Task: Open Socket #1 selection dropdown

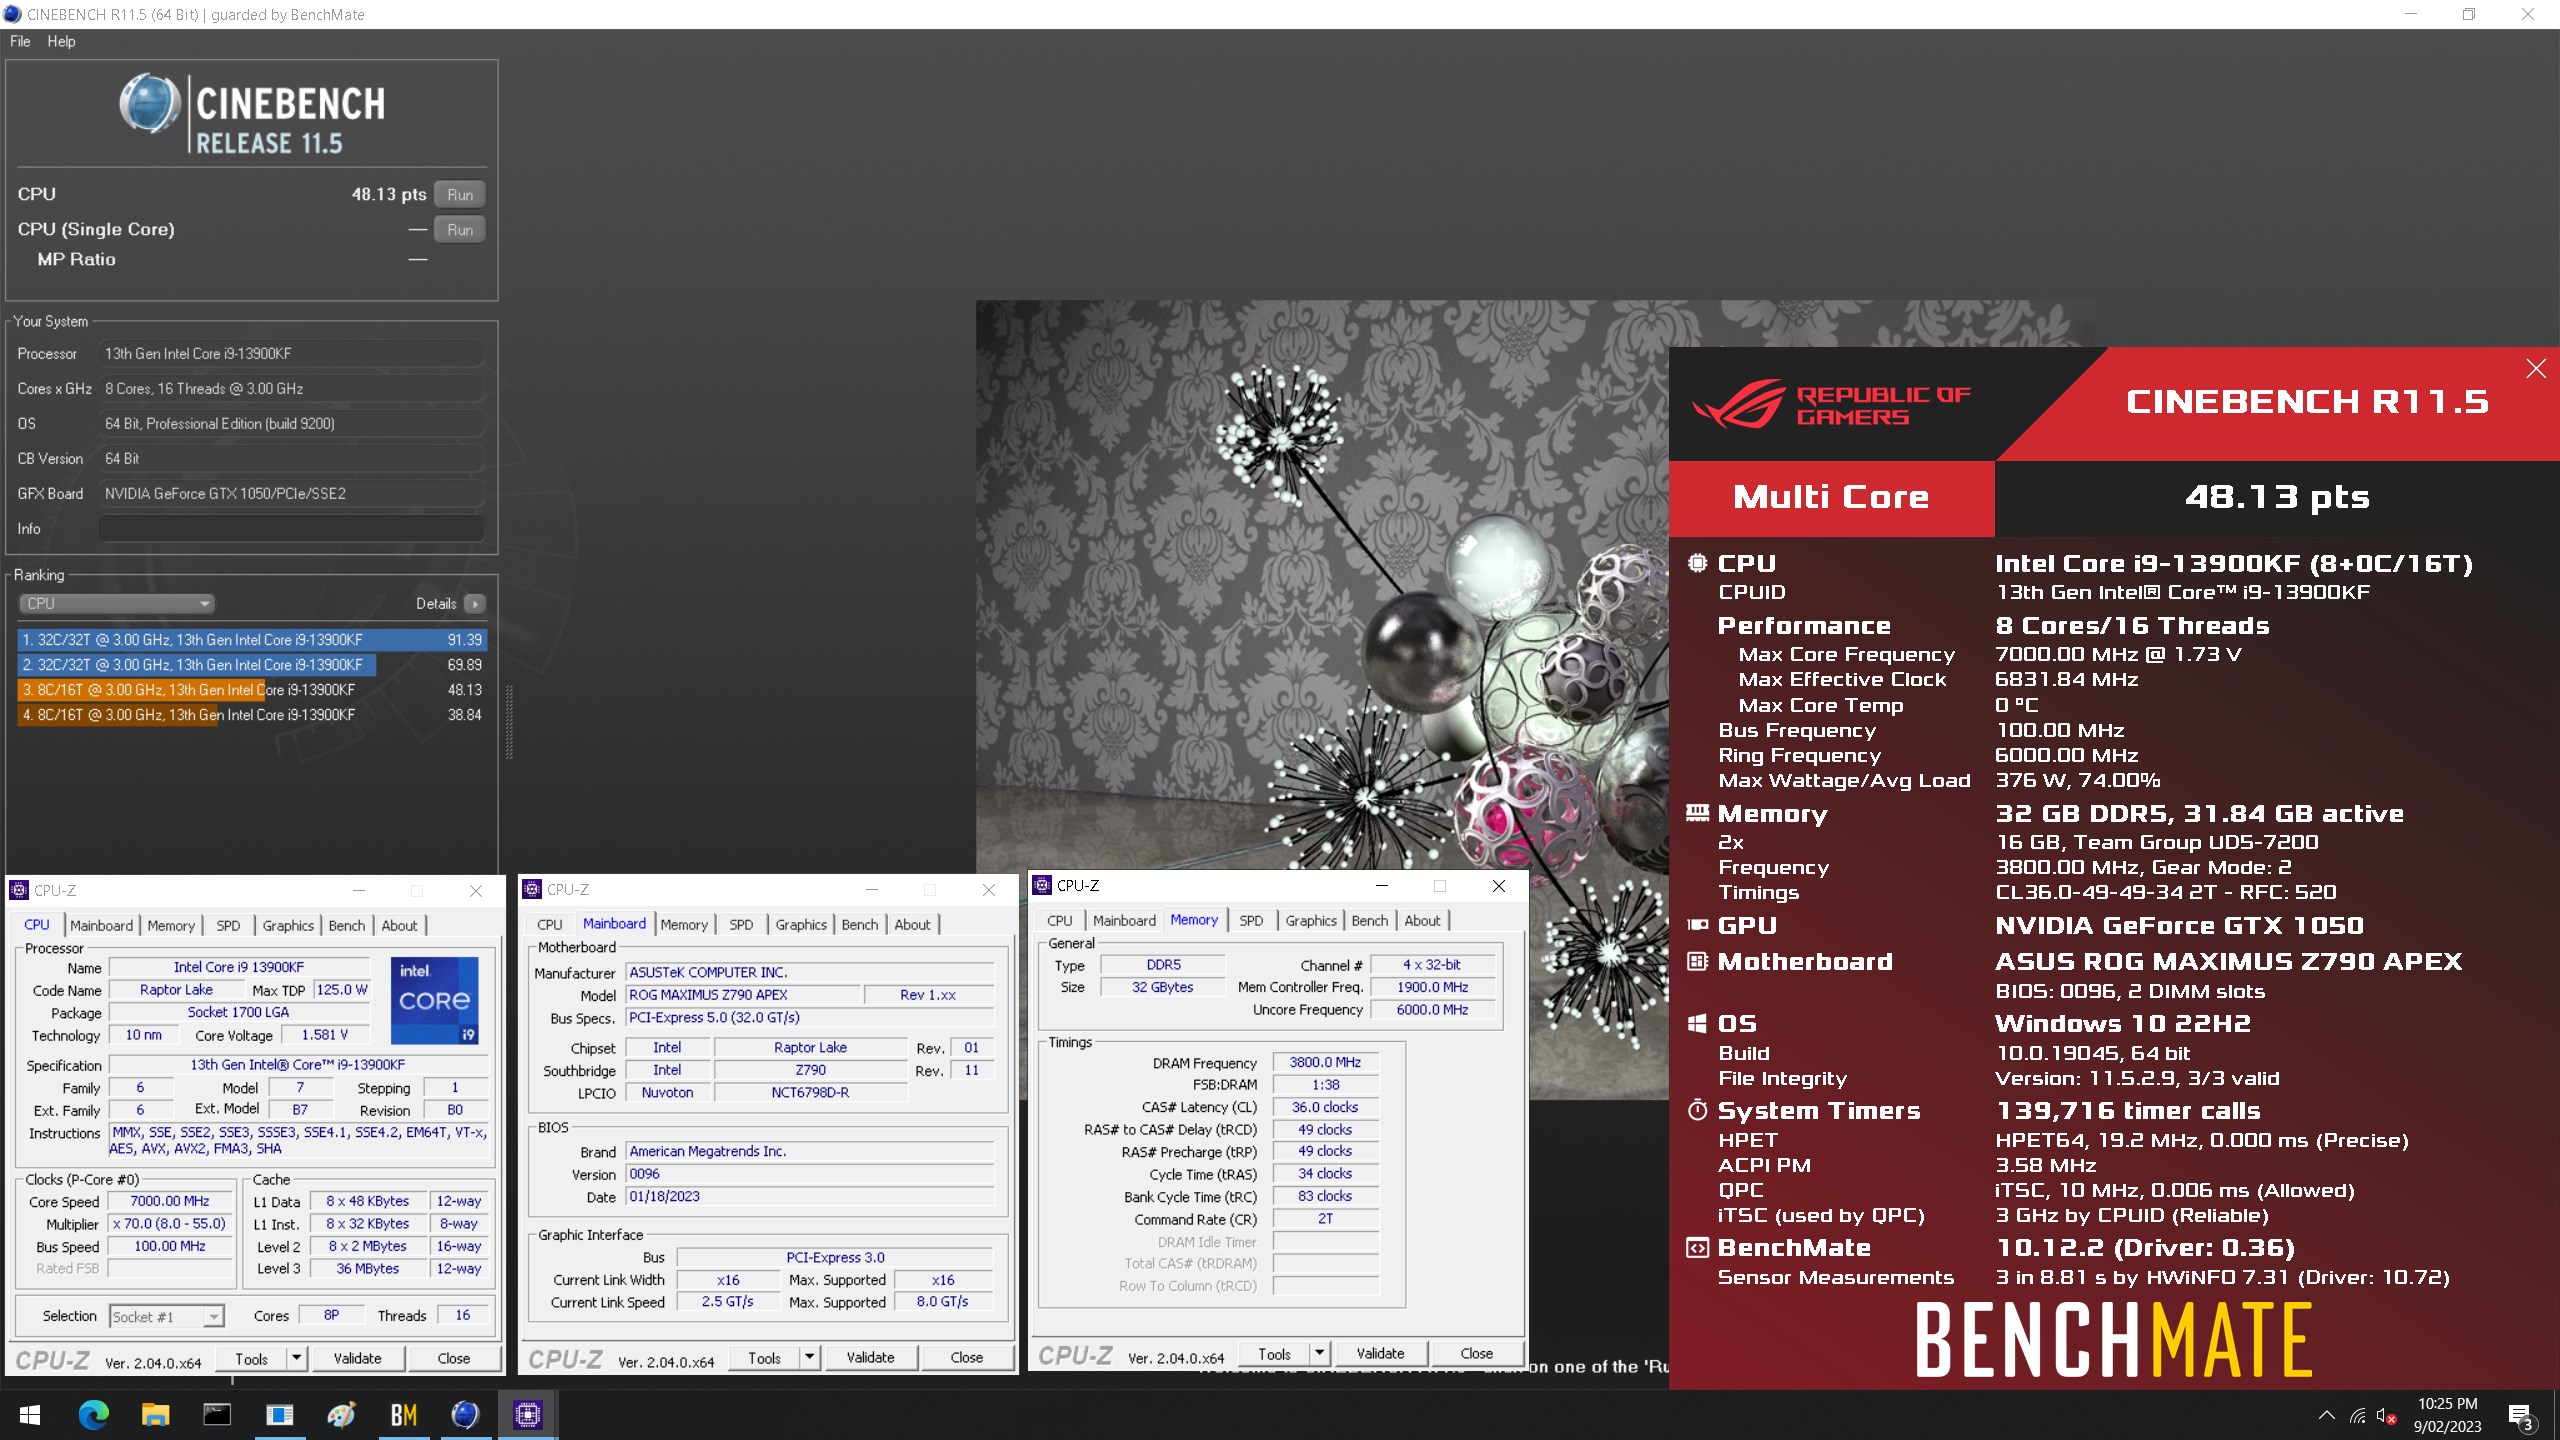Action: [166, 1316]
